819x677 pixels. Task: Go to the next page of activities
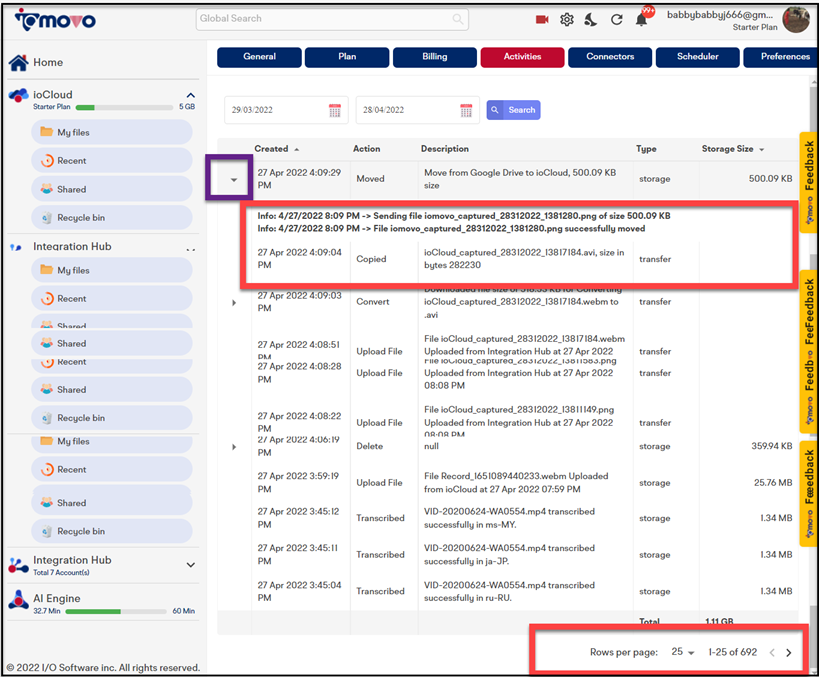pyautogui.click(x=789, y=652)
